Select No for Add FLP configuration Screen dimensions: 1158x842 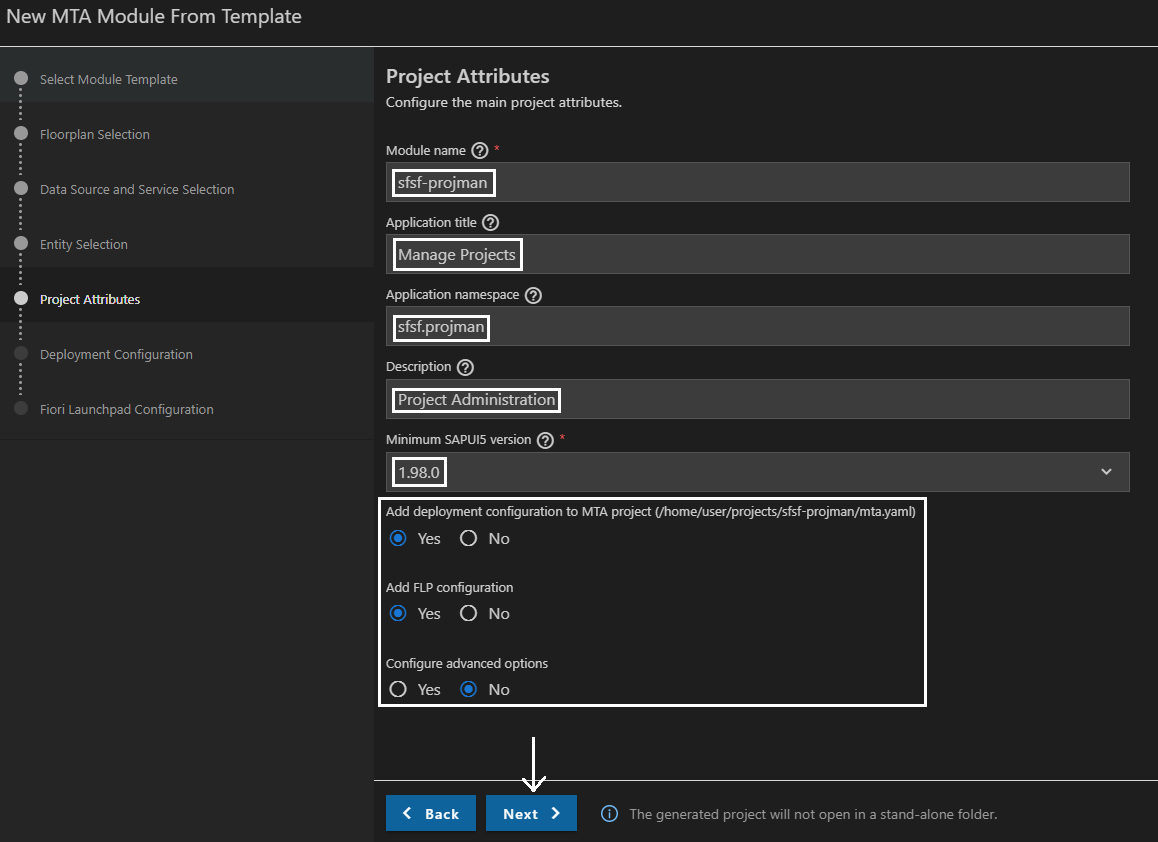point(468,614)
